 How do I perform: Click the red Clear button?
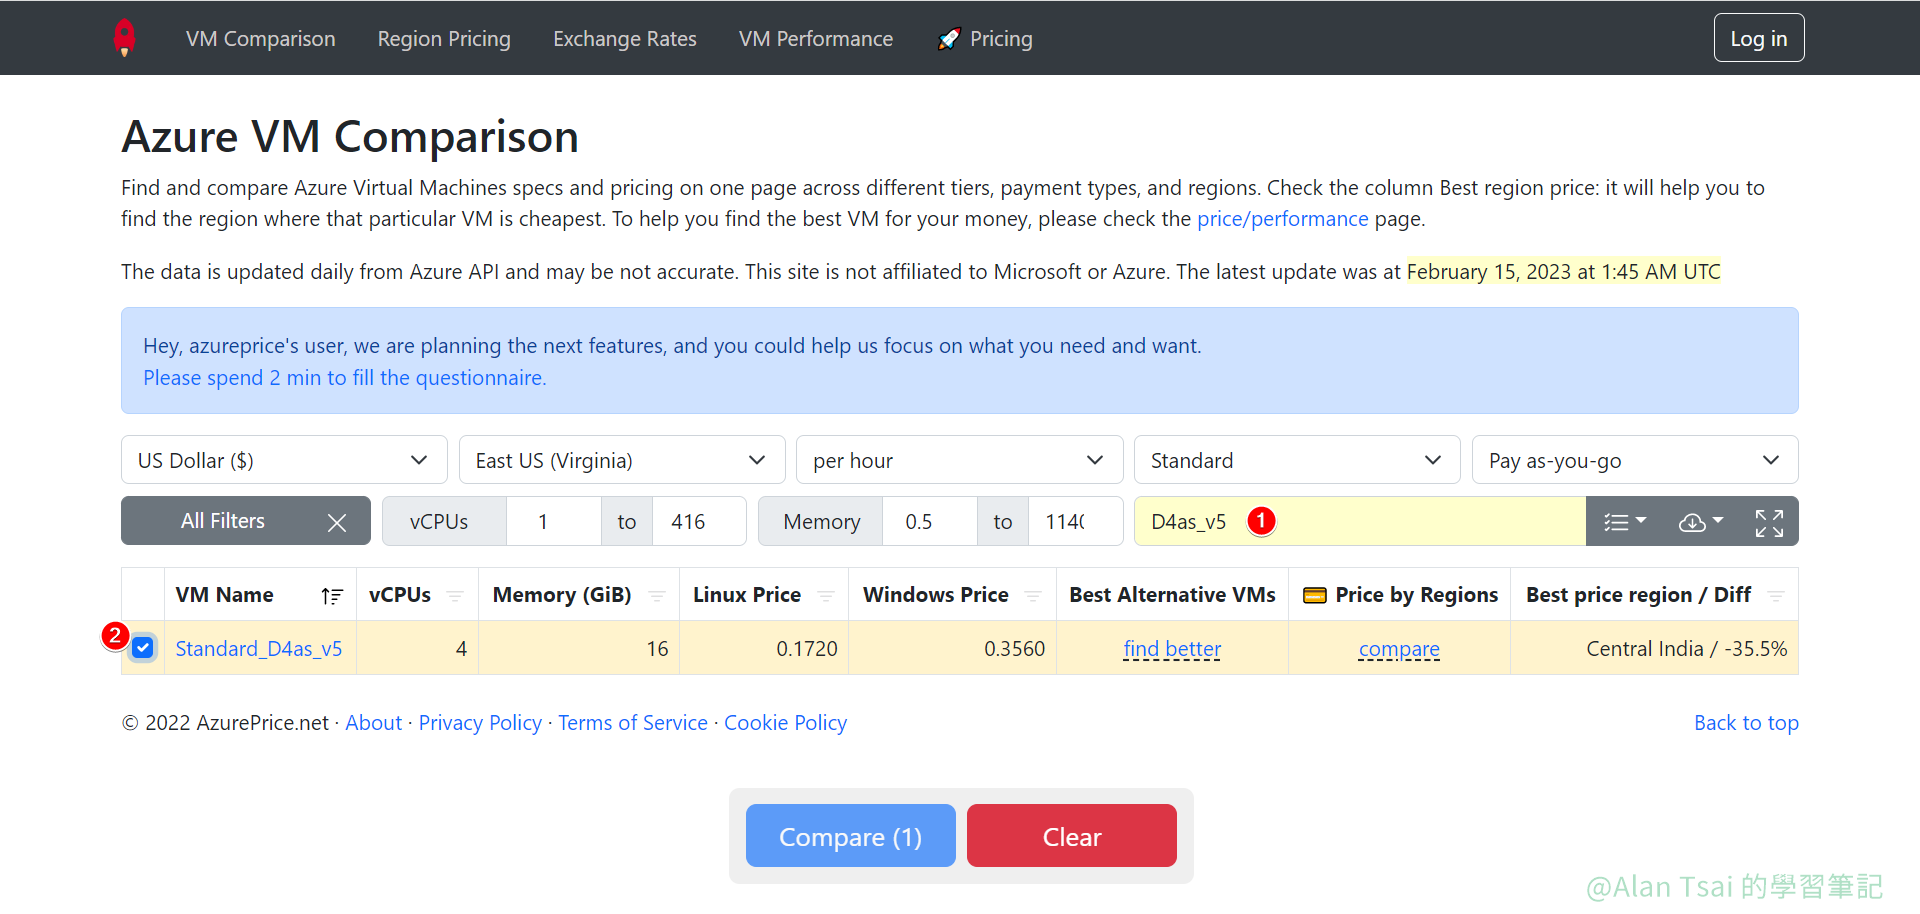point(1072,836)
